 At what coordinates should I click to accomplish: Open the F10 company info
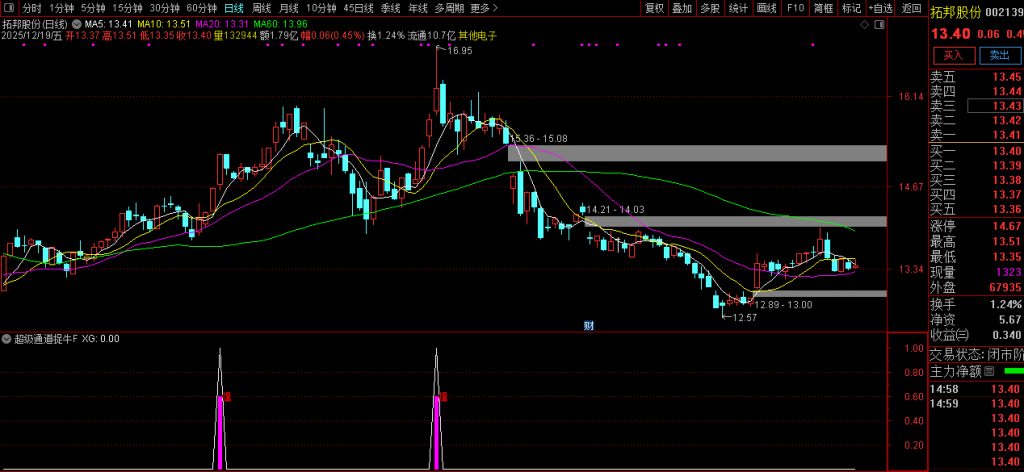795,8
